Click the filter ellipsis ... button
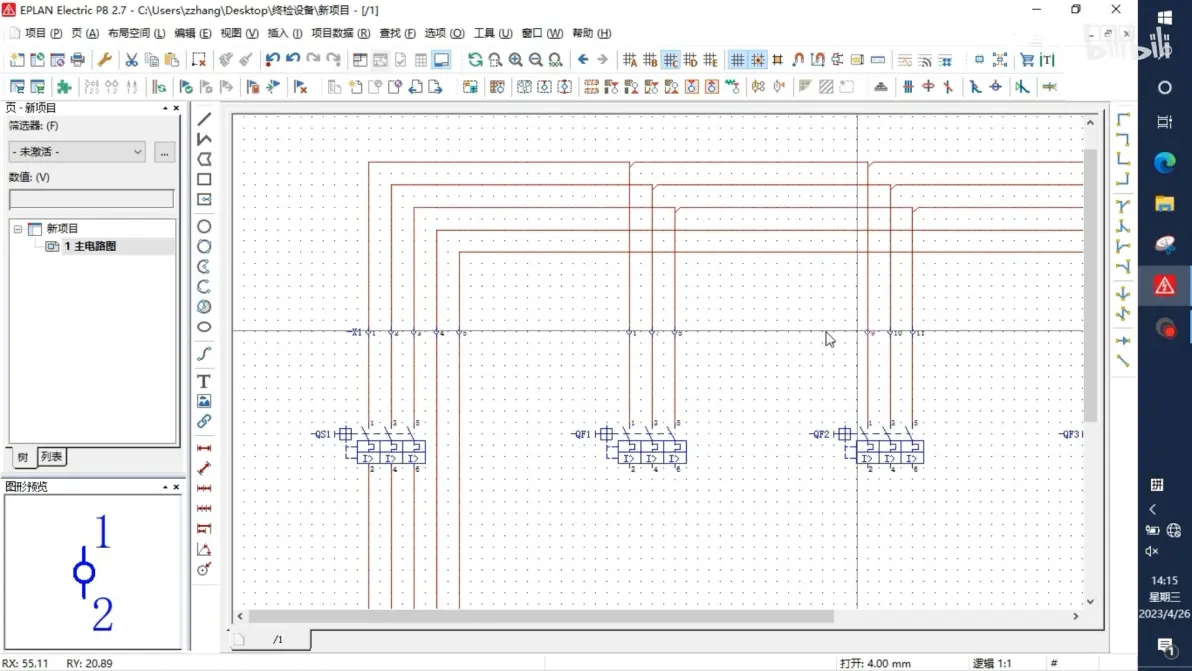The width and height of the screenshot is (1192, 671). click(164, 152)
